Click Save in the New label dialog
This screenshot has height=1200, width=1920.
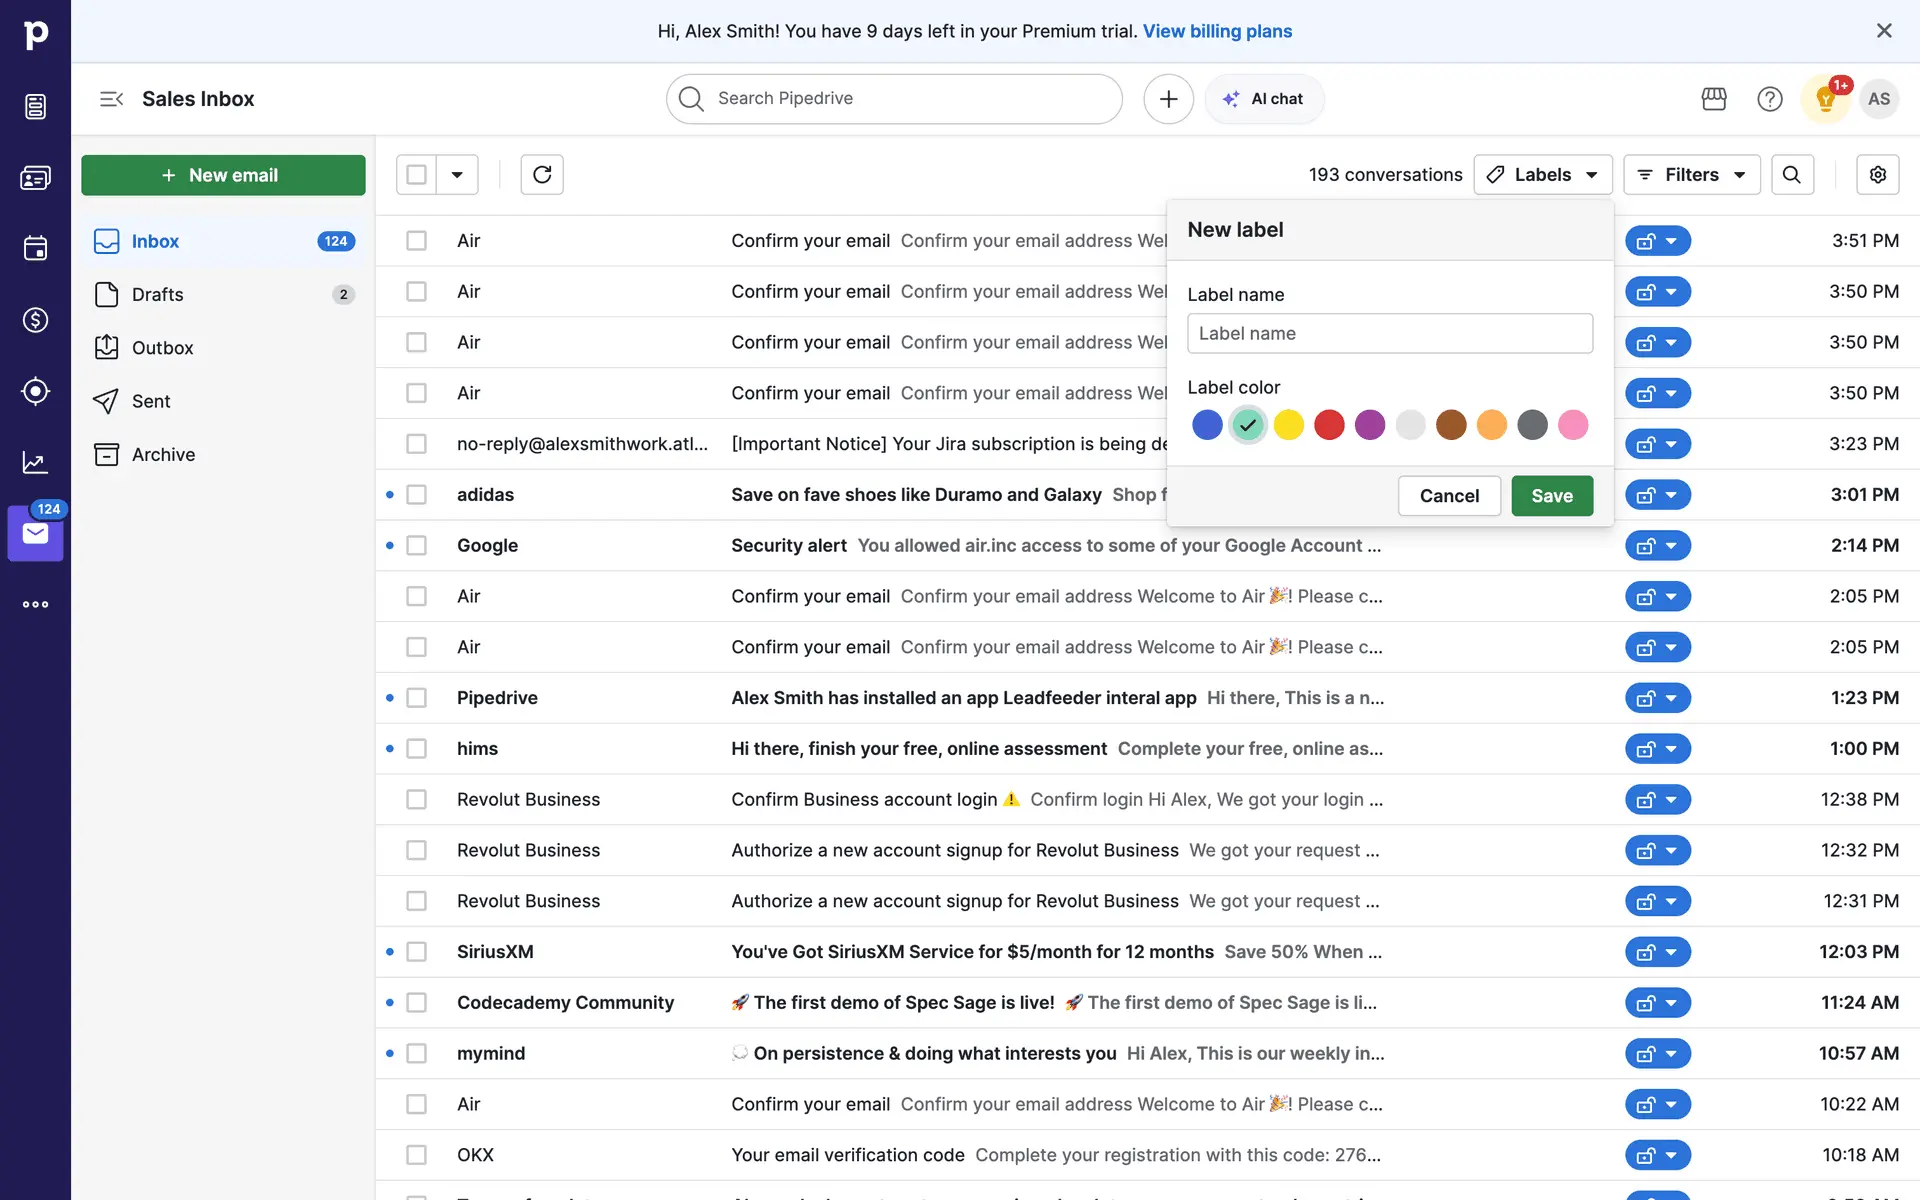(x=1552, y=496)
